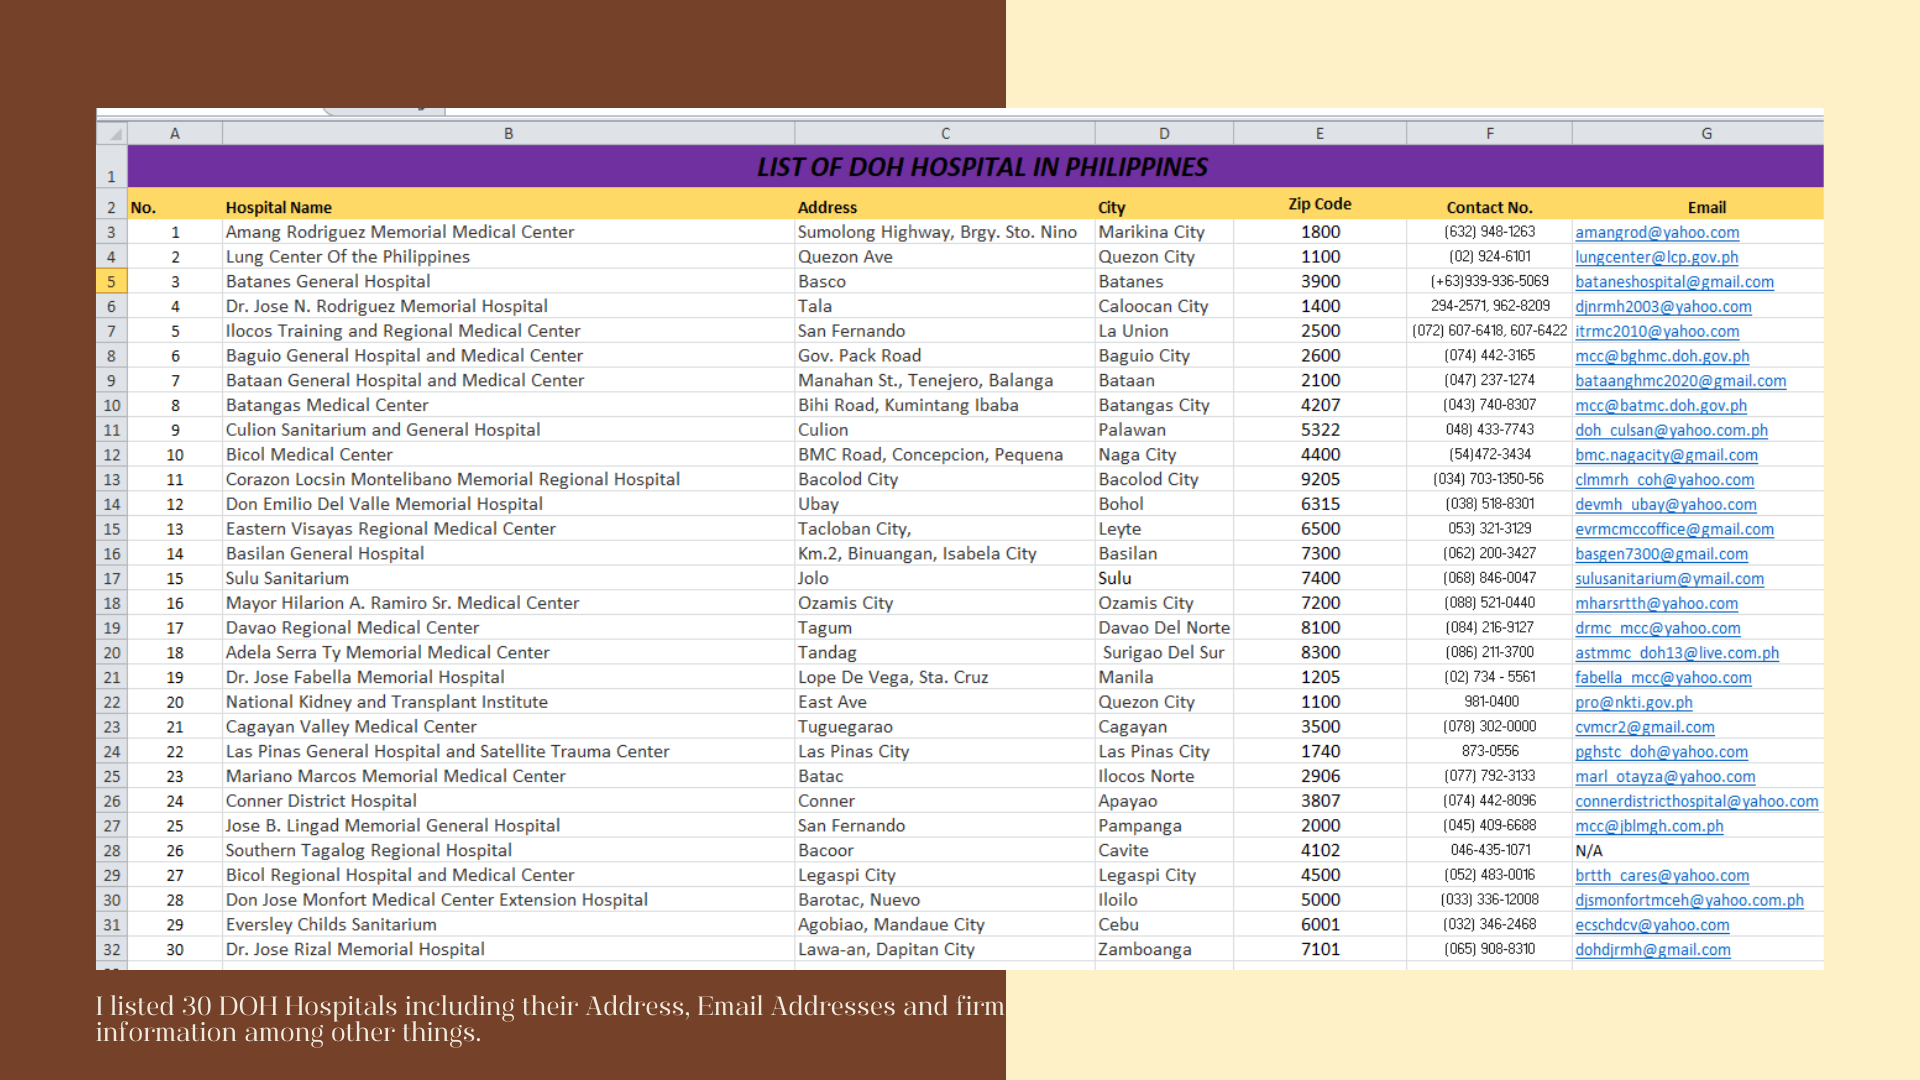
Task: Select highlighted row 5 header
Action: (x=111, y=282)
